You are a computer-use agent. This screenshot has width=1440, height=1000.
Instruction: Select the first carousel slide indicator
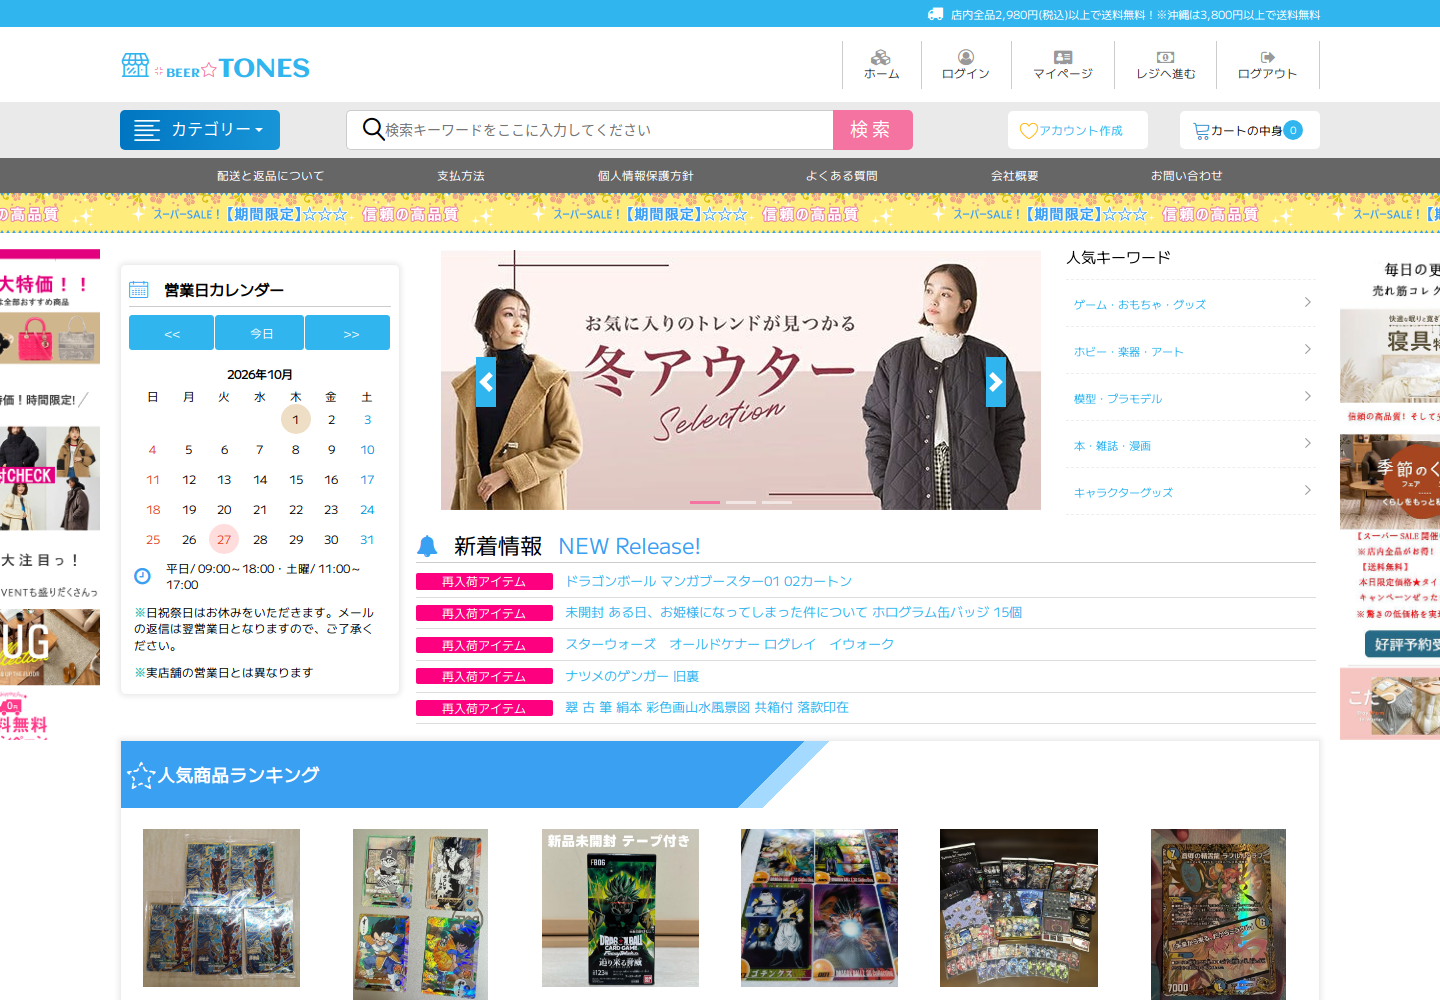(x=705, y=502)
